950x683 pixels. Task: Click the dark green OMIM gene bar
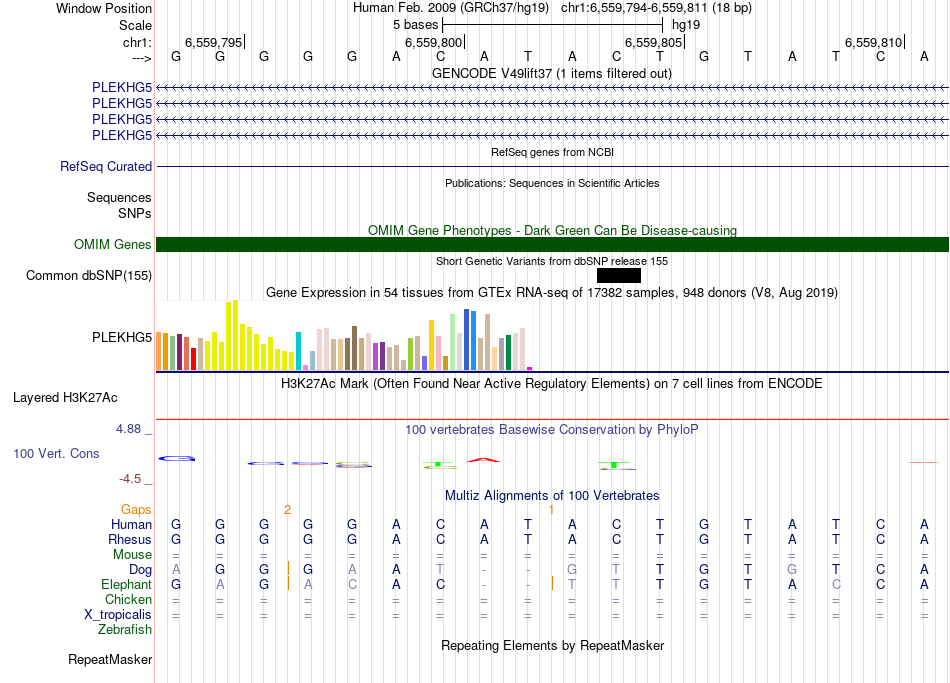(x=552, y=244)
